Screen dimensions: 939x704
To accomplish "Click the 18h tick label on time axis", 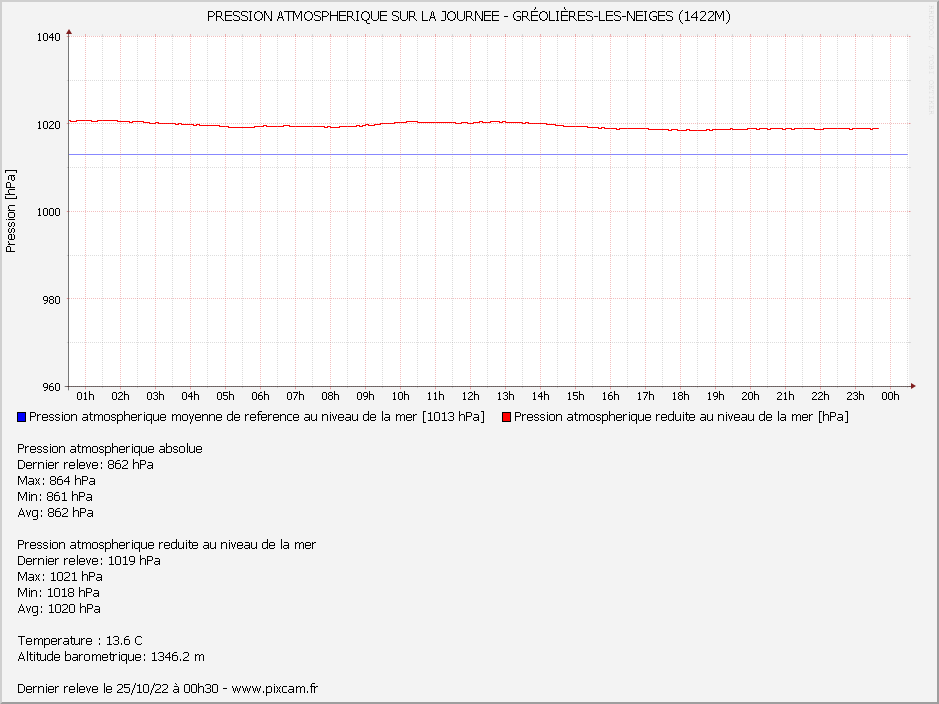I will pyautogui.click(x=680, y=397).
